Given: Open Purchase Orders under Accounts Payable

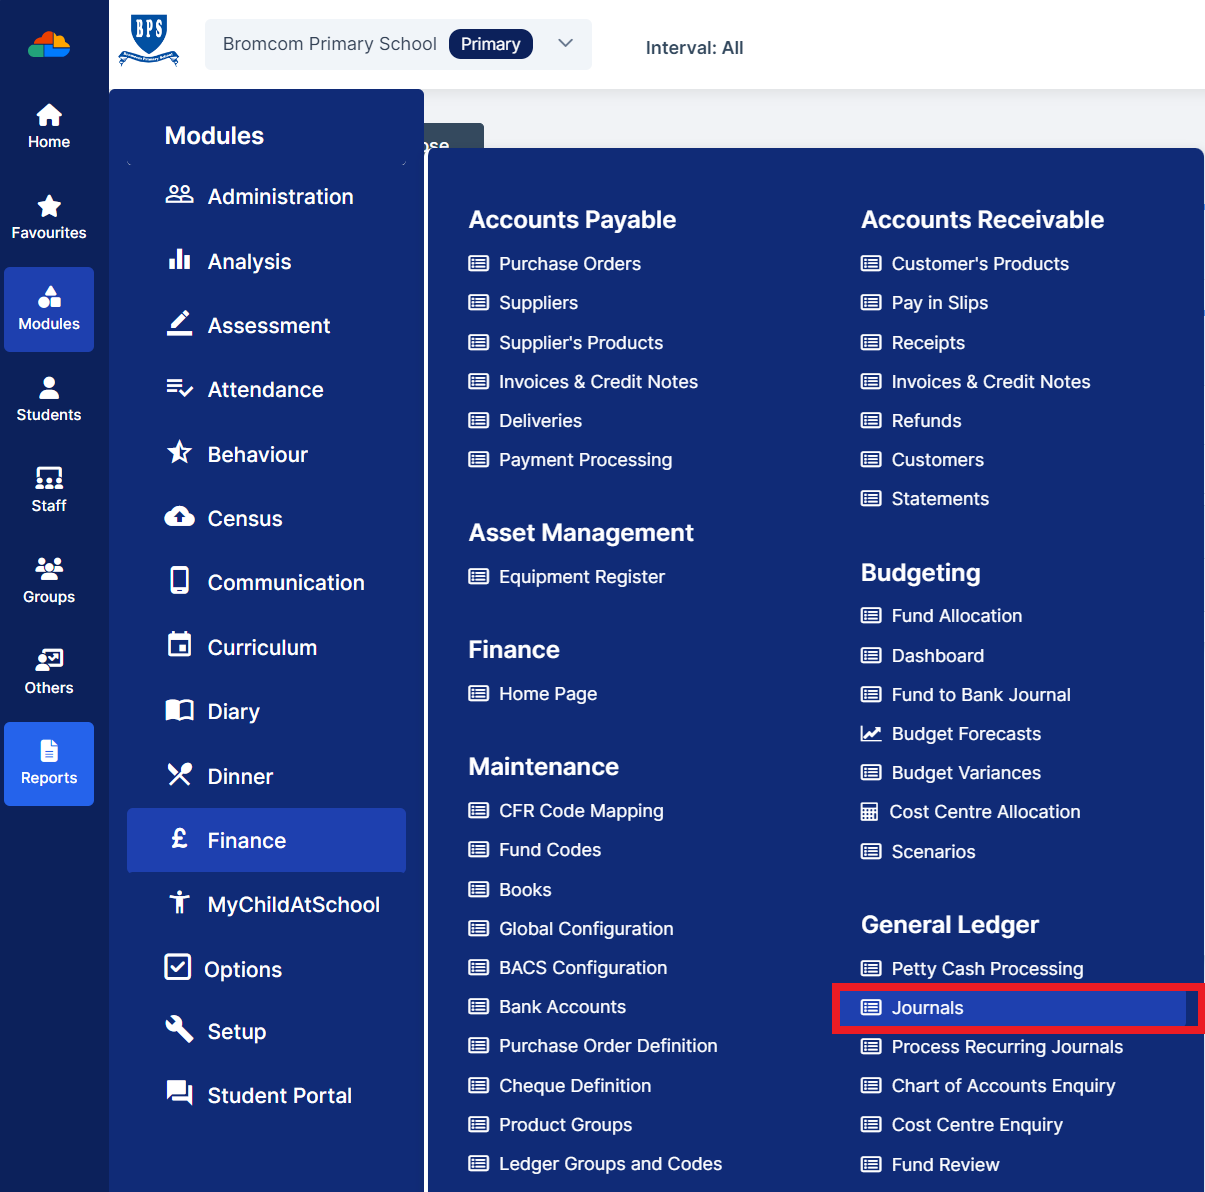Looking at the screenshot, I should pos(569,263).
